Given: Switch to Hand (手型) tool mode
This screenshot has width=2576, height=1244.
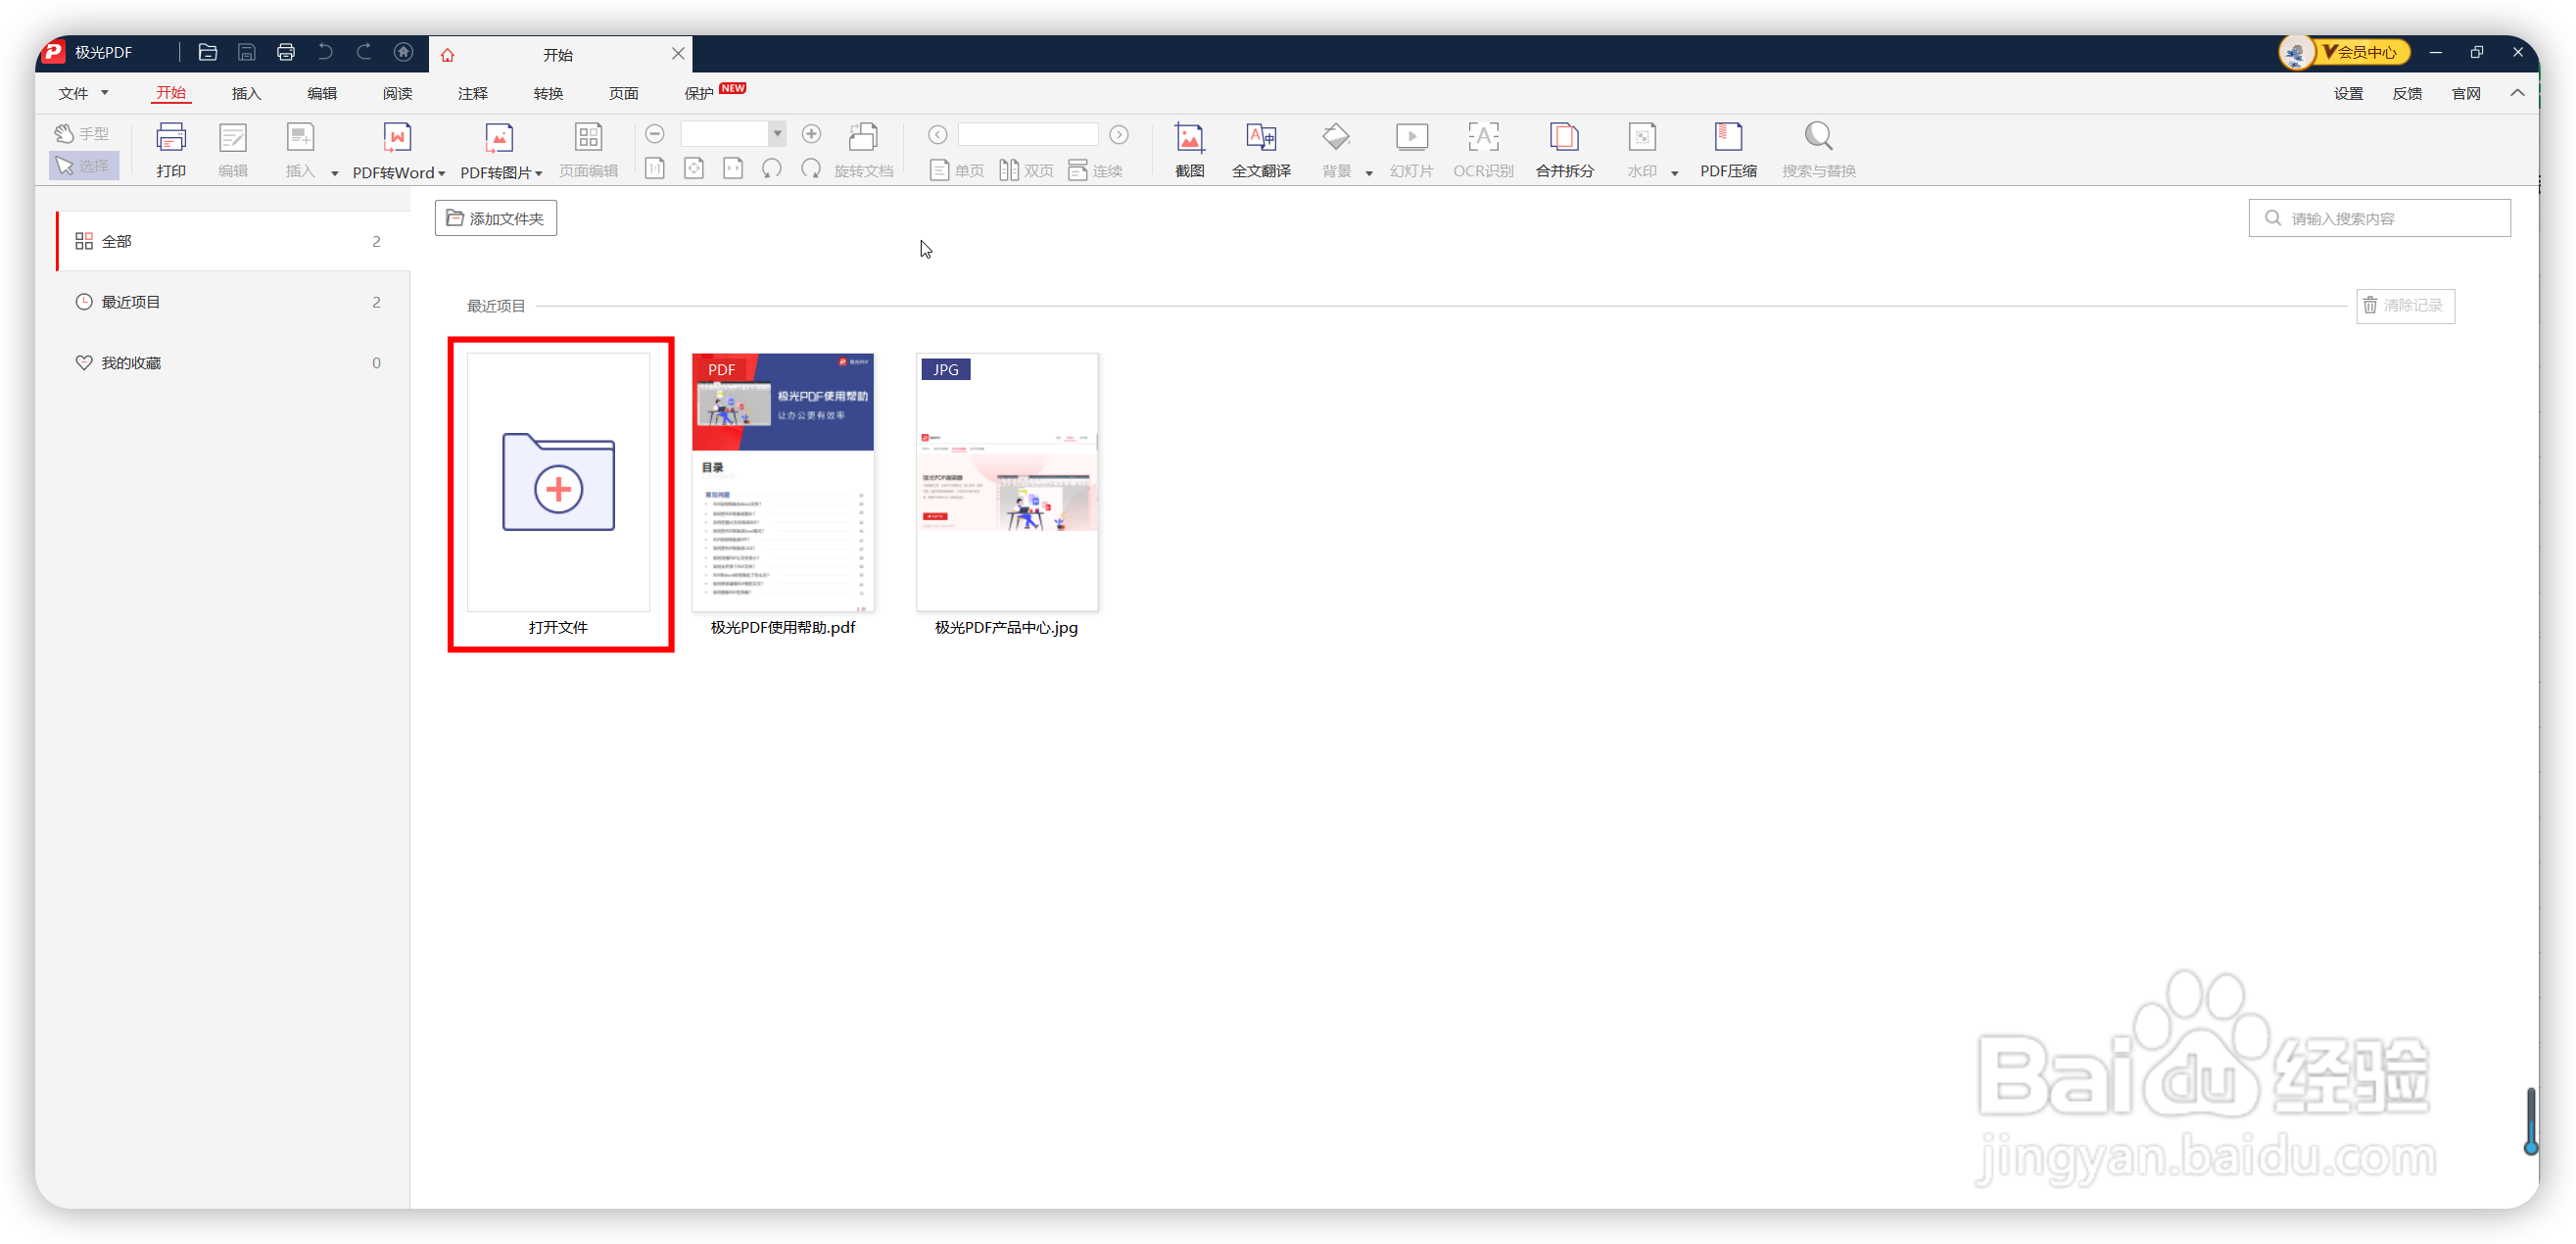Looking at the screenshot, I should click(82, 133).
